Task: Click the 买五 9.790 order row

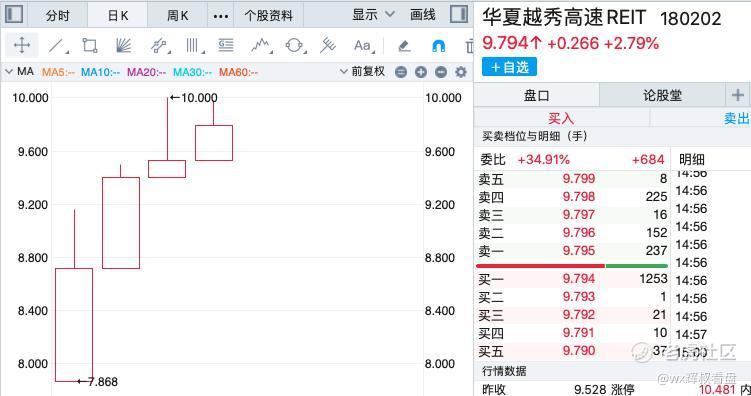Action: (x=572, y=351)
